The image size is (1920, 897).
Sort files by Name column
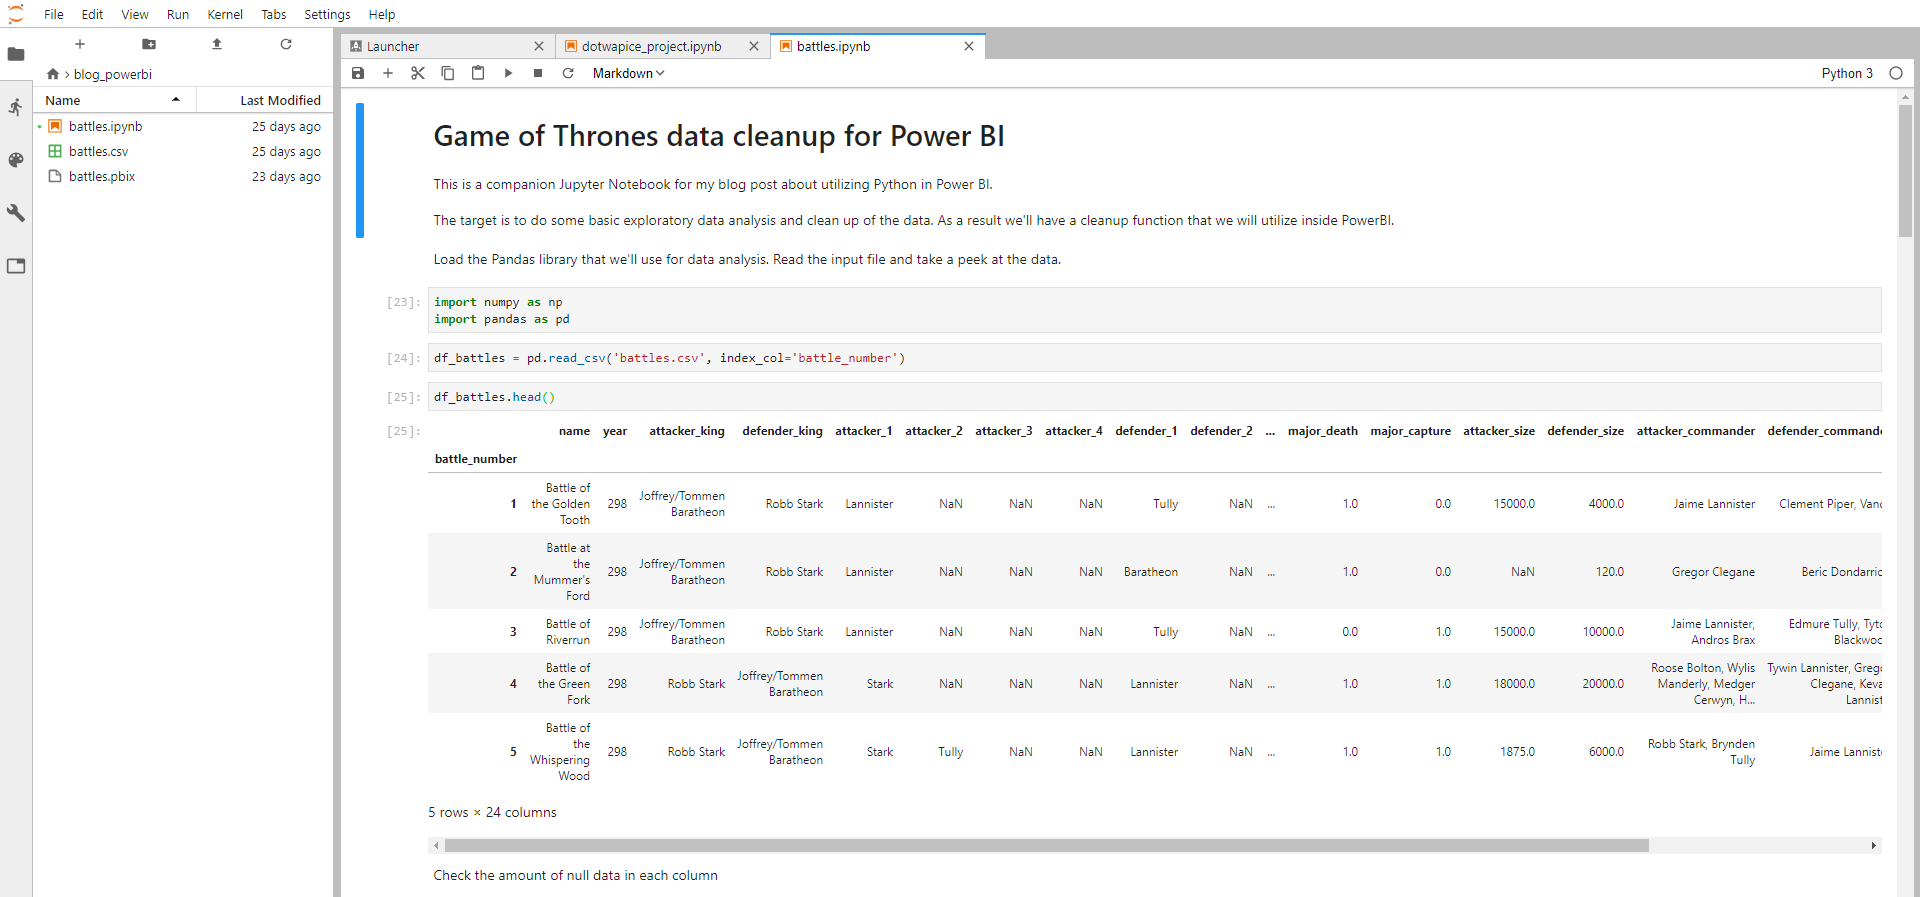[x=114, y=100]
